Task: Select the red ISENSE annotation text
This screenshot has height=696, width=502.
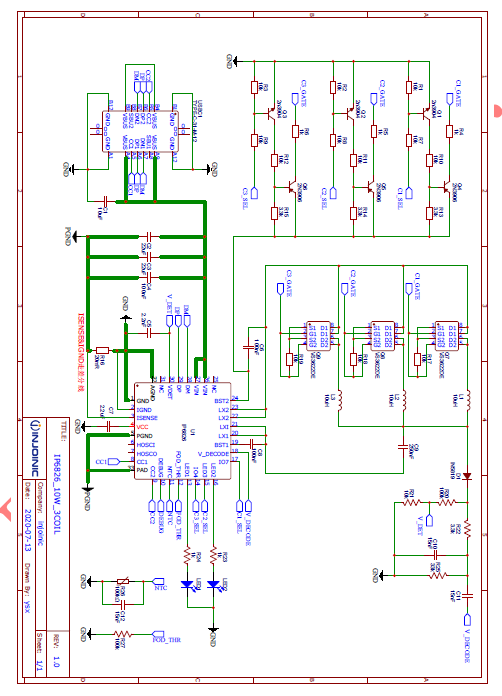Action: tap(81, 353)
